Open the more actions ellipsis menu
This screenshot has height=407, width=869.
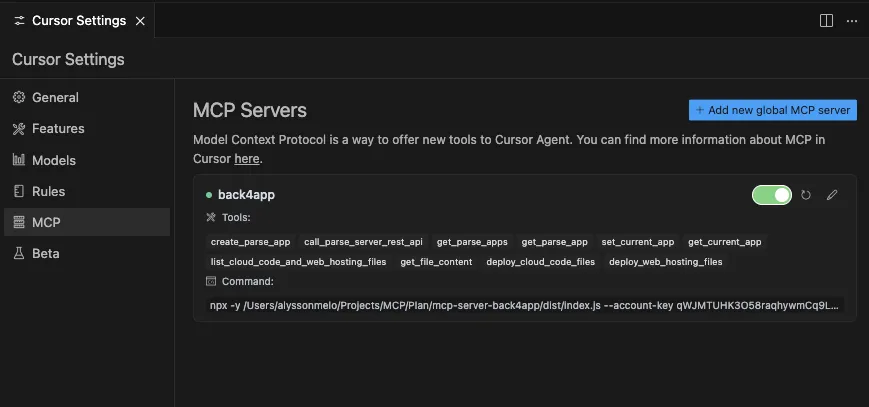(x=852, y=21)
